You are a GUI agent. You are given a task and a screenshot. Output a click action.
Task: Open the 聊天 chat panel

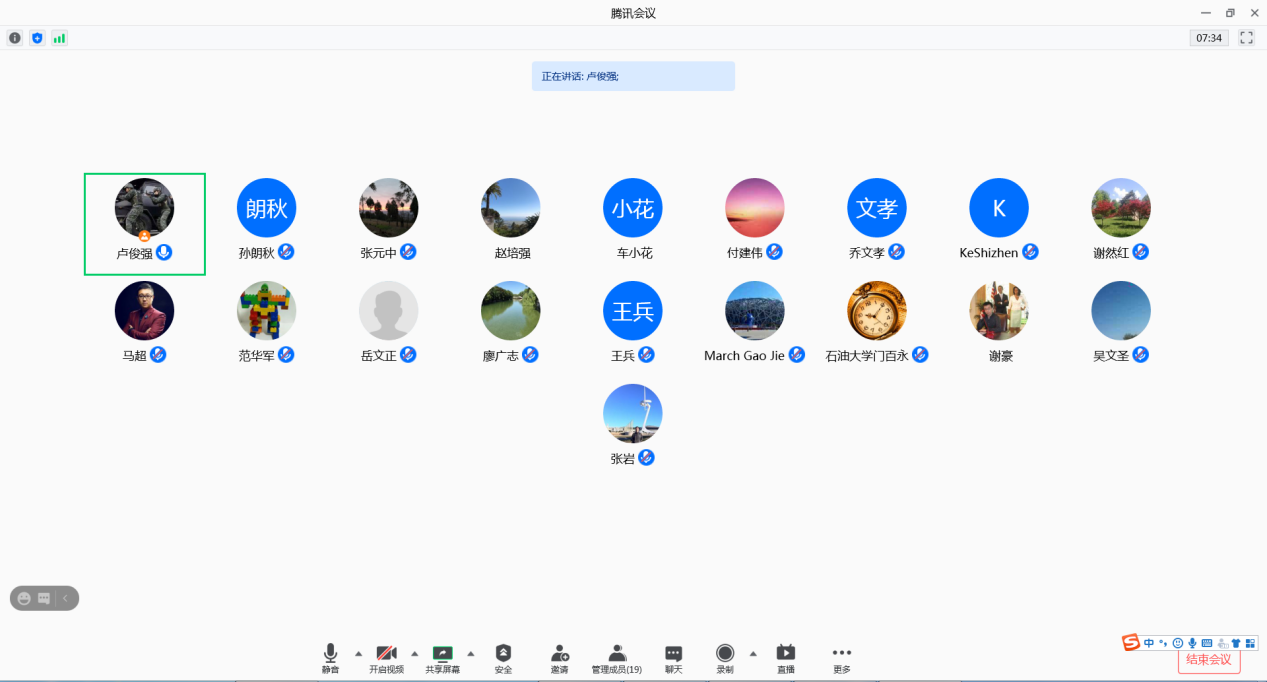pos(674,657)
